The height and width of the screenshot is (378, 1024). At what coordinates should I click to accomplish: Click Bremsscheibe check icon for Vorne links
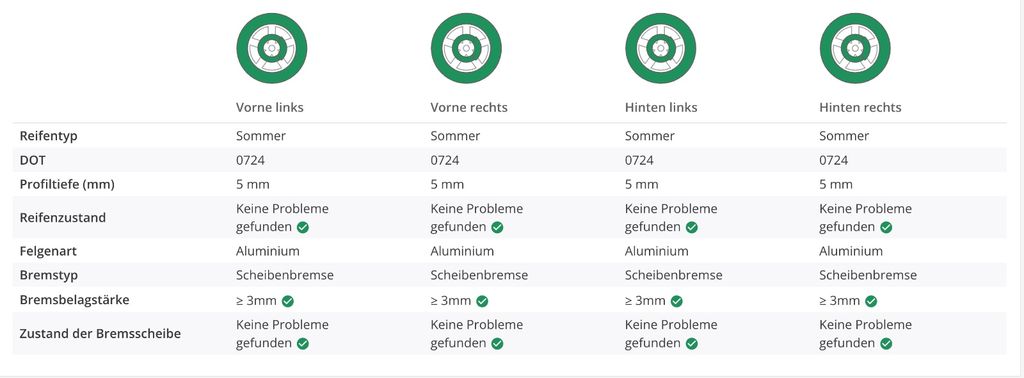tap(303, 343)
